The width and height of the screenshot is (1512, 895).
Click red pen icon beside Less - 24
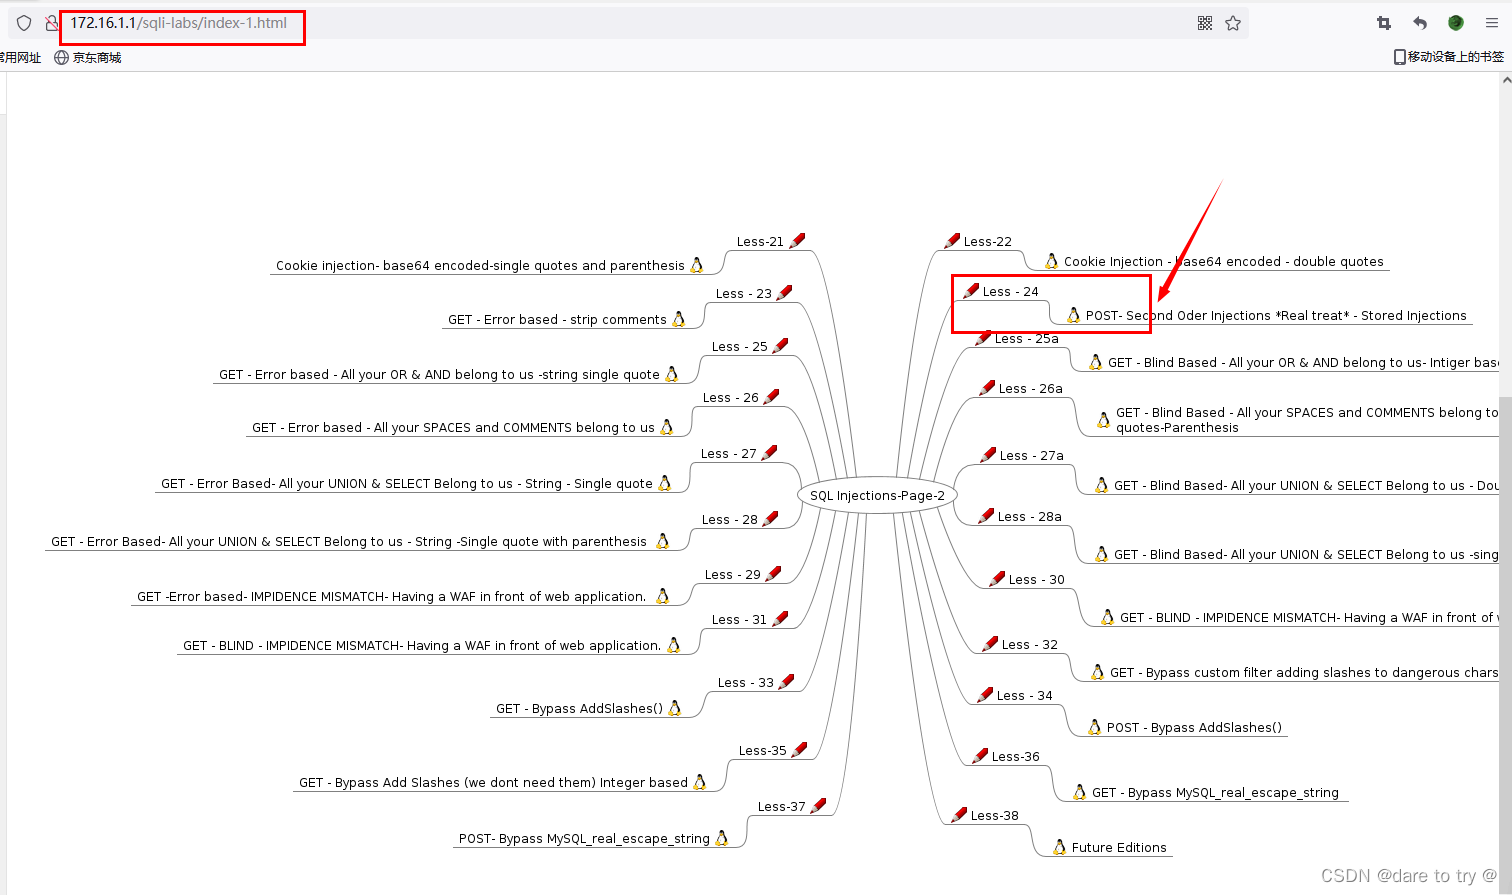click(971, 291)
